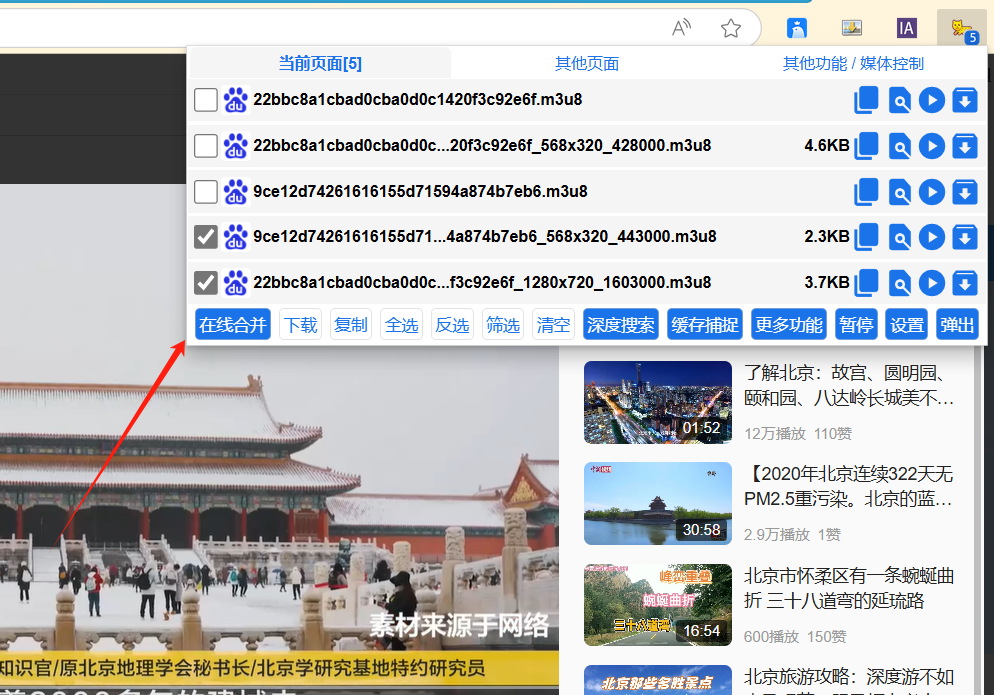Open the picture extension icon in toolbar
This screenshot has height=695, width=994.
click(x=851, y=28)
